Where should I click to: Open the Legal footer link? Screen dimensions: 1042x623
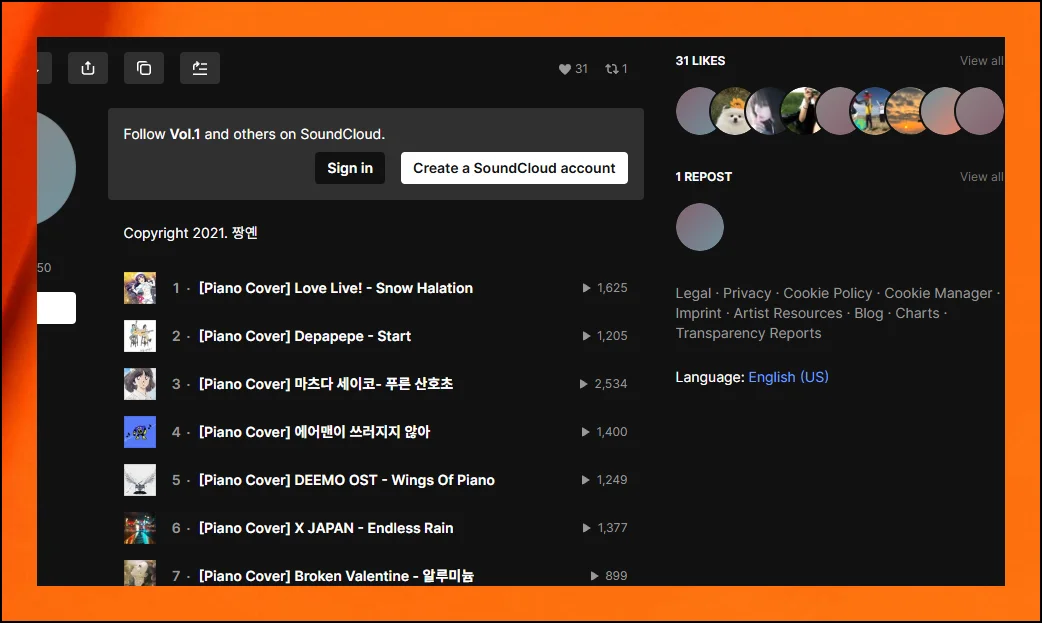pyautogui.click(x=693, y=293)
